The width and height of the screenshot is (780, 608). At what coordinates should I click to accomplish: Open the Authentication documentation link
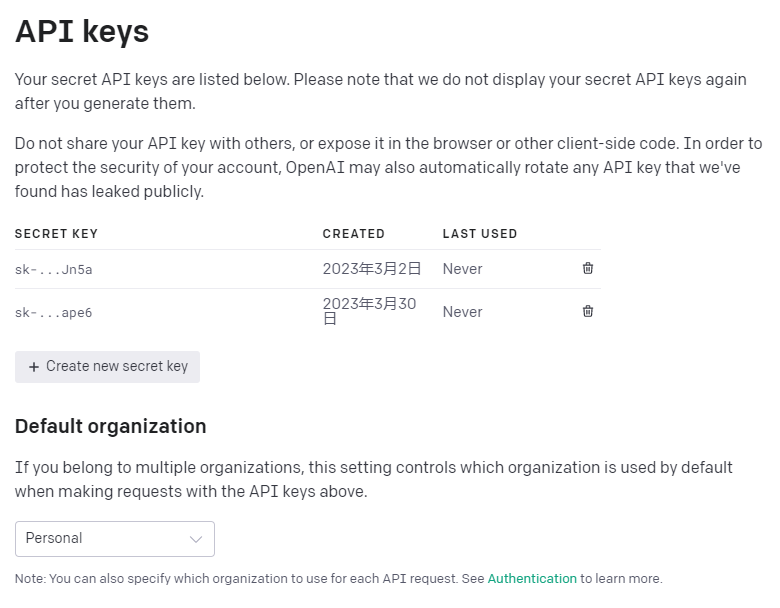coord(532,579)
